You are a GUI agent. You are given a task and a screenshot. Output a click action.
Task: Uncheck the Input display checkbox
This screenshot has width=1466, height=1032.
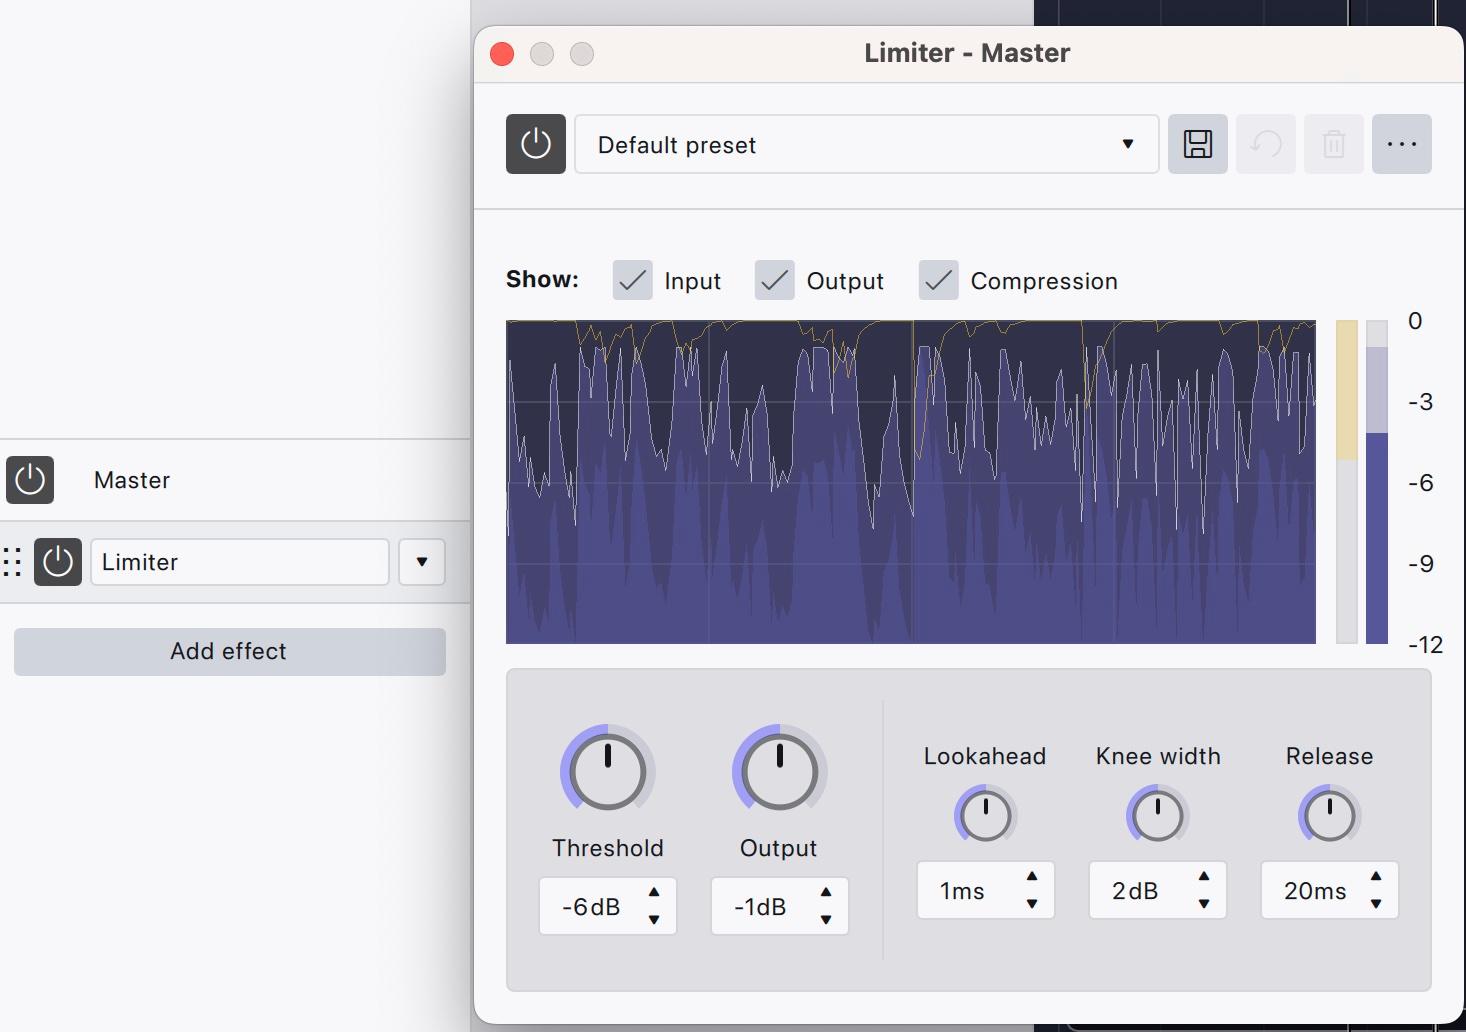point(633,281)
